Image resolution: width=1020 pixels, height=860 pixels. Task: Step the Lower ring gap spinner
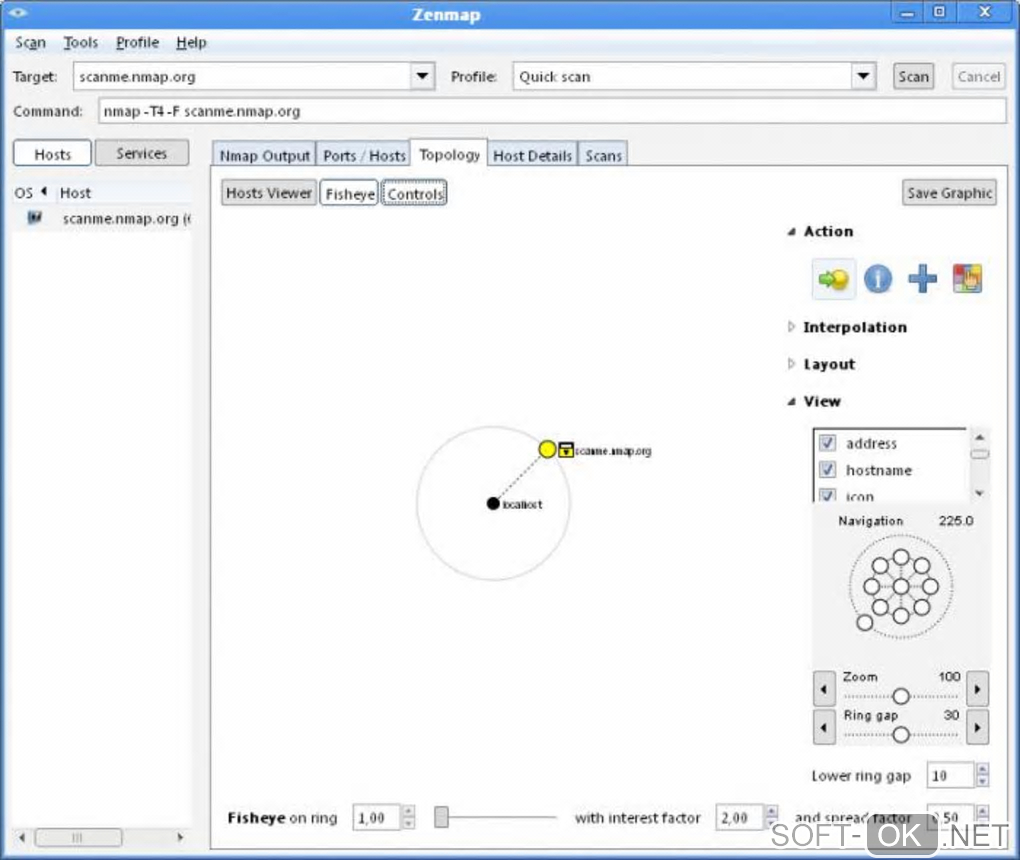[x=982, y=775]
